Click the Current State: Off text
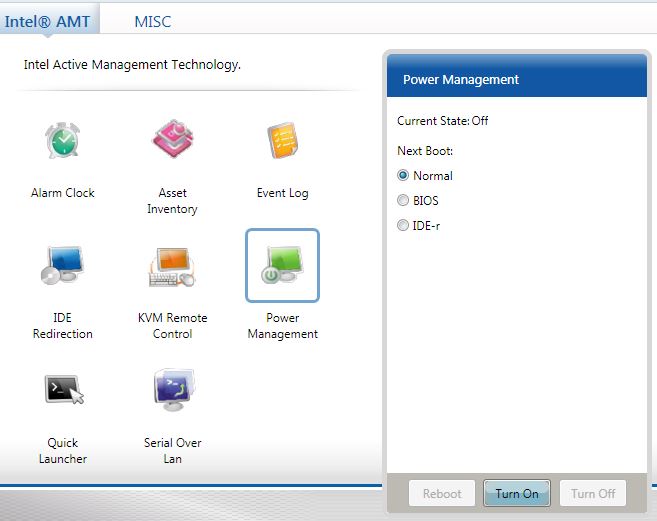This screenshot has height=521, width=657. click(442, 121)
